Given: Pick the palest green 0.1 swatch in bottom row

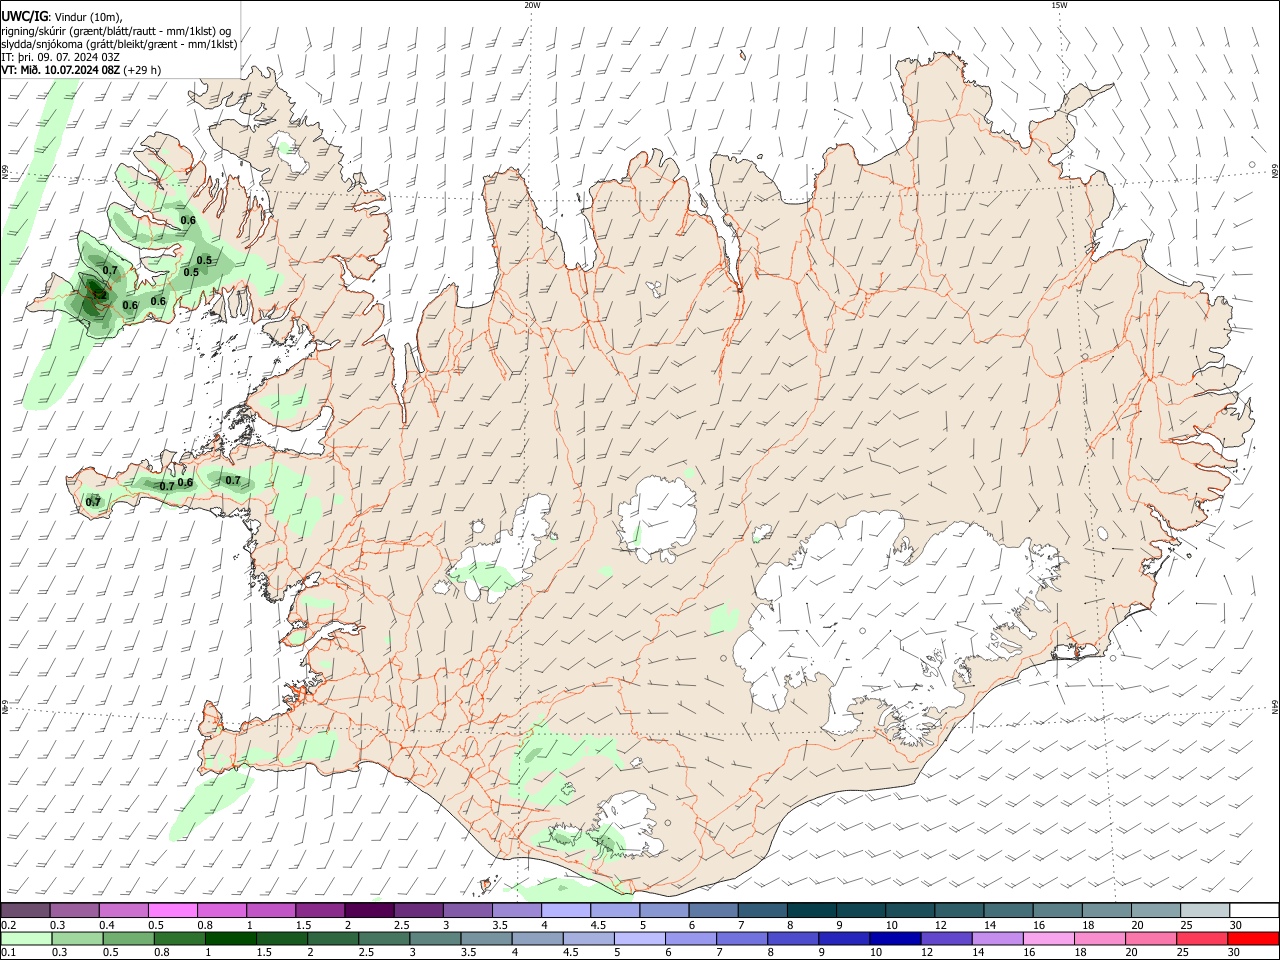Looking at the screenshot, I should pos(26,938).
